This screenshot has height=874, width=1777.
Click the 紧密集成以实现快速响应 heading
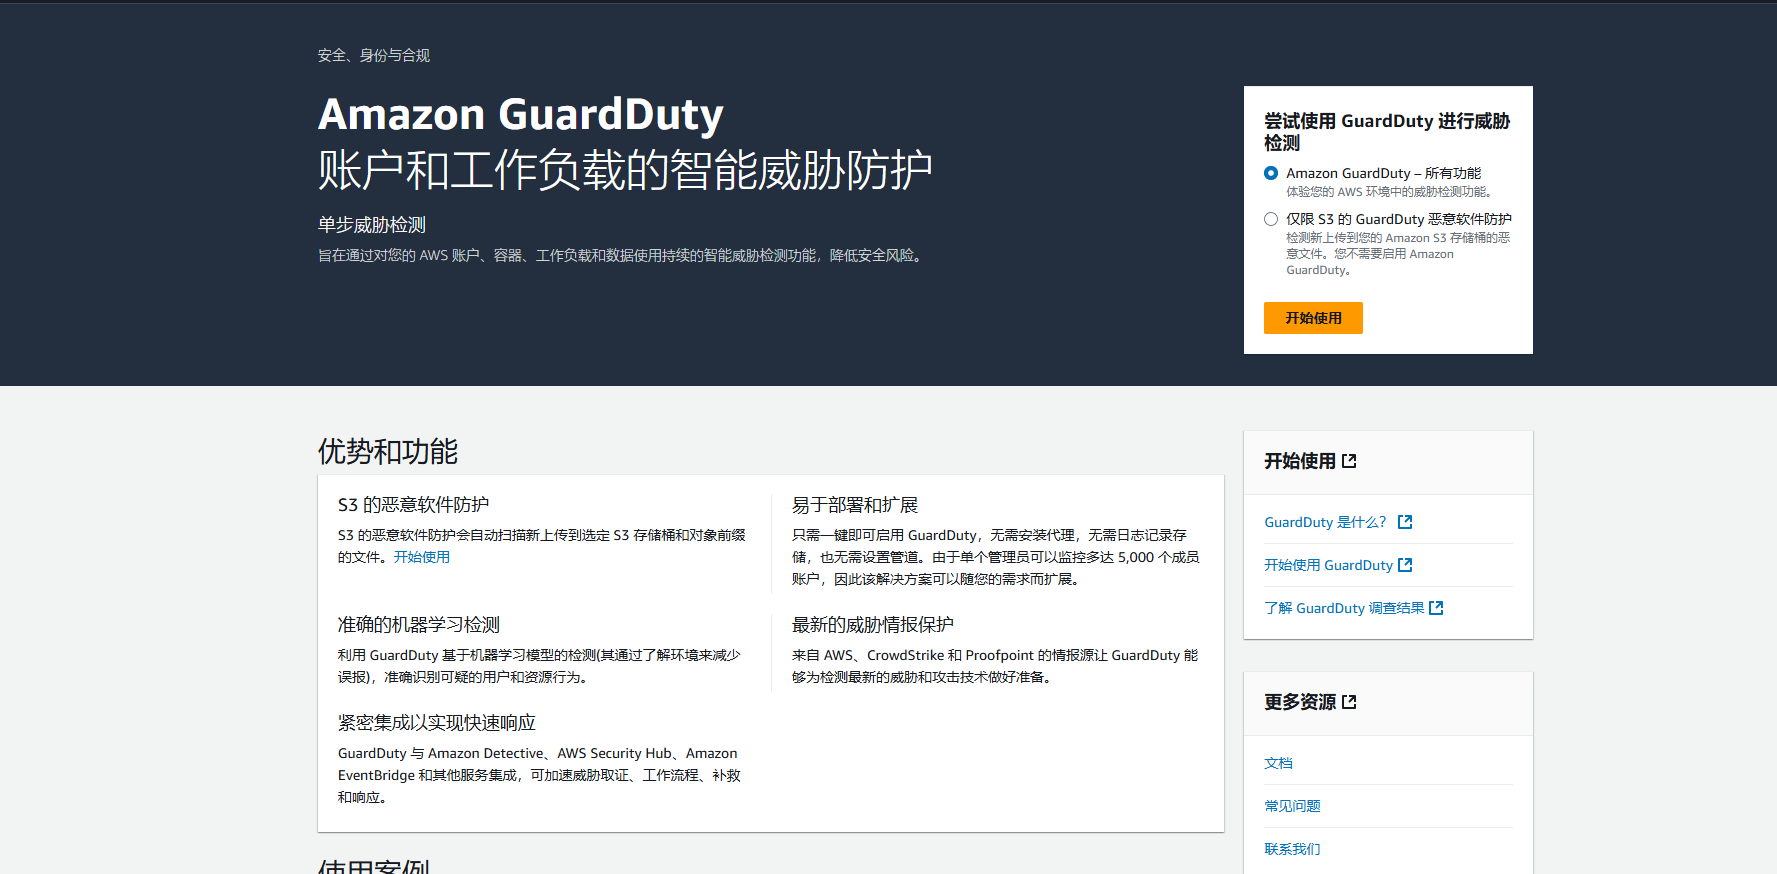[437, 723]
